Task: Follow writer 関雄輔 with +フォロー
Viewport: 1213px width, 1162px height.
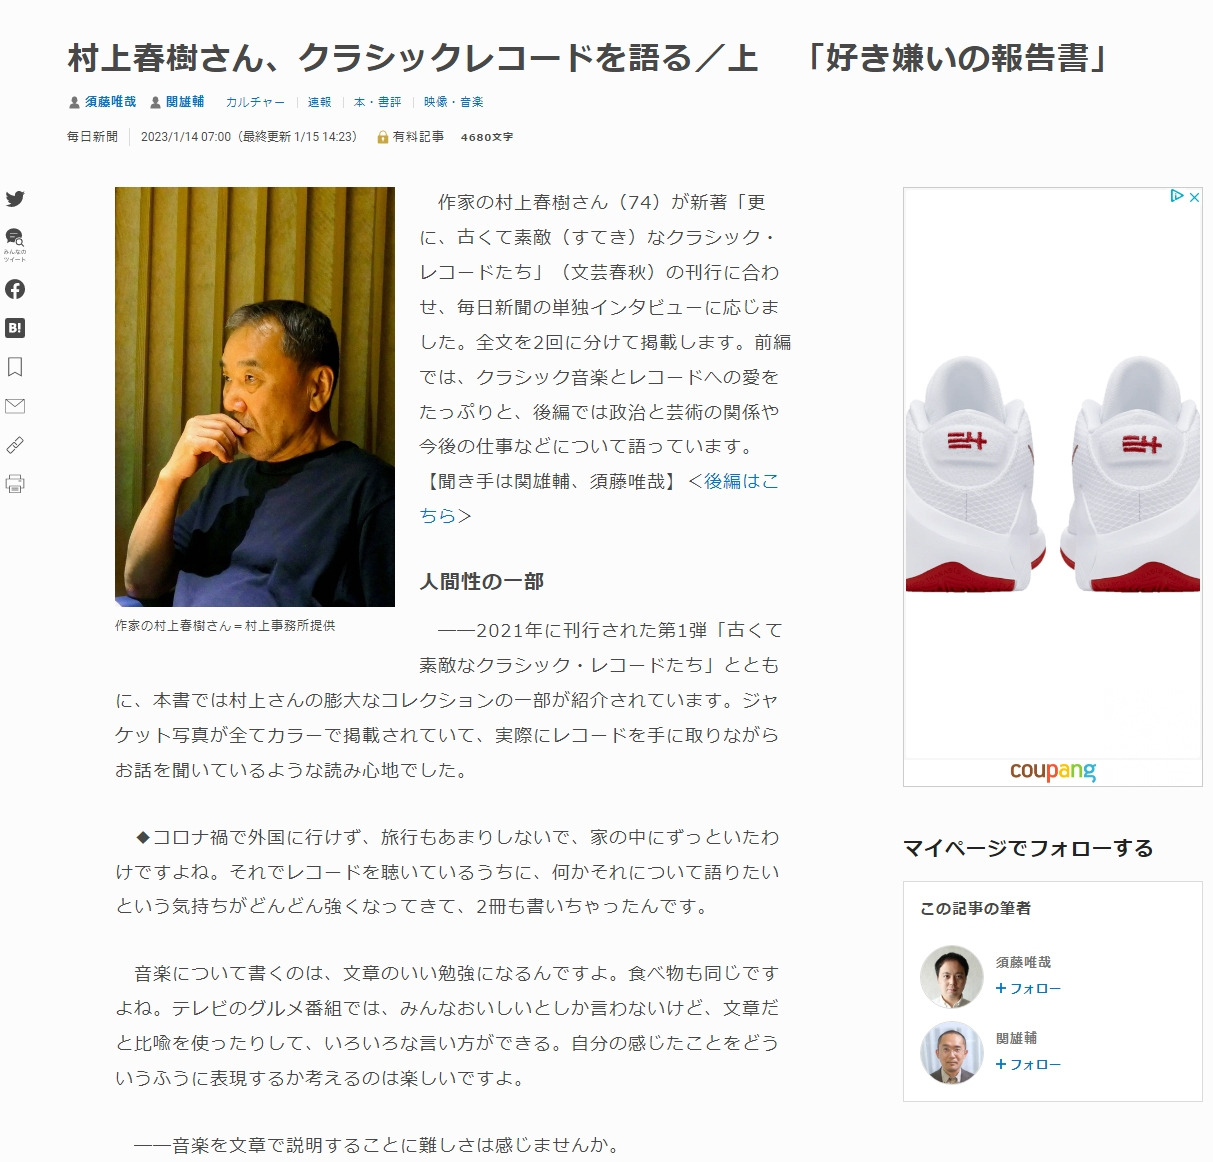Action: 1028,1064
